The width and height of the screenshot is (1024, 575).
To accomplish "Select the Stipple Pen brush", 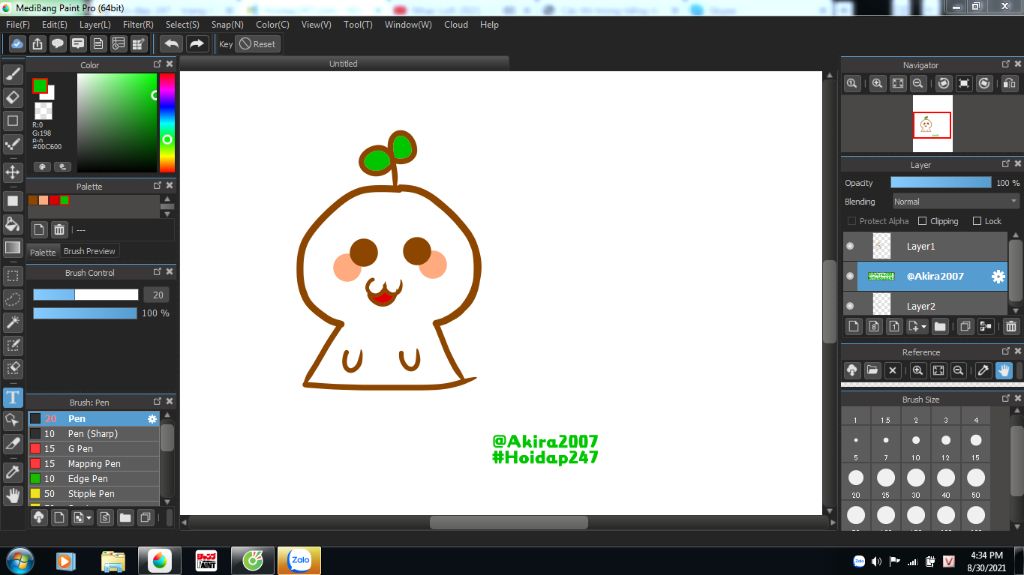I will [x=94, y=494].
